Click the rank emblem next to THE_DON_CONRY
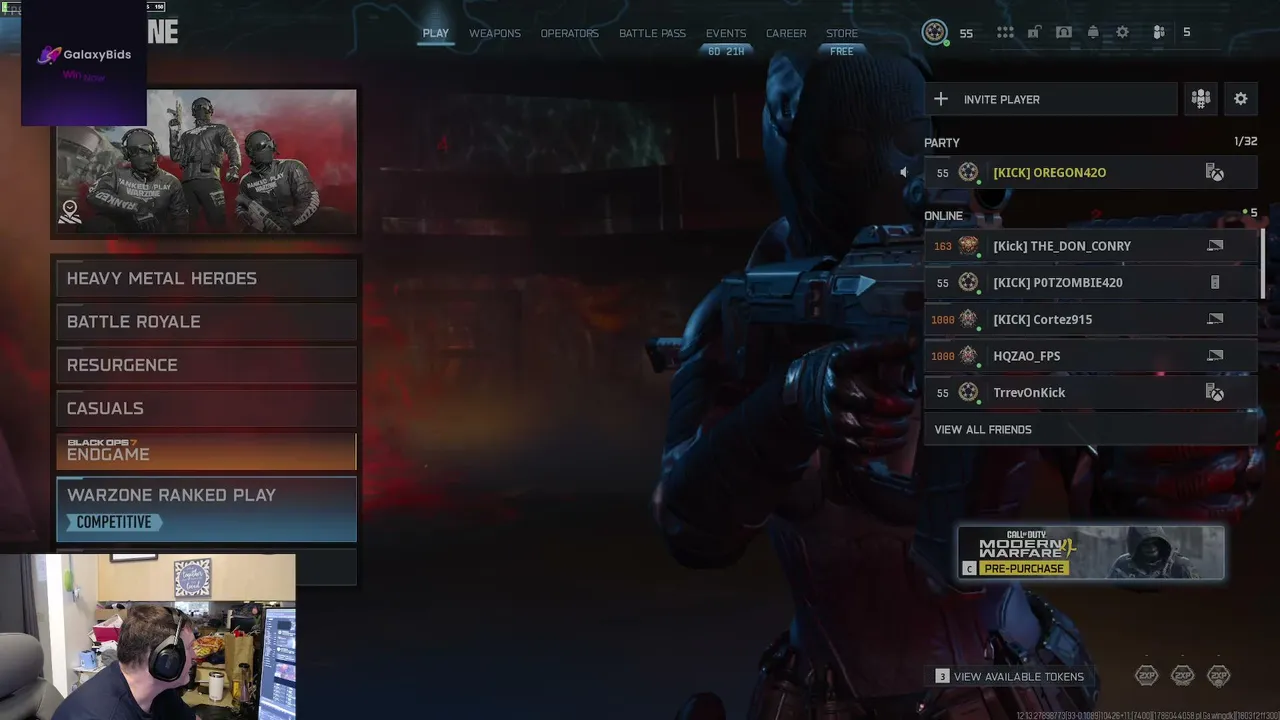1280x720 pixels. point(968,246)
